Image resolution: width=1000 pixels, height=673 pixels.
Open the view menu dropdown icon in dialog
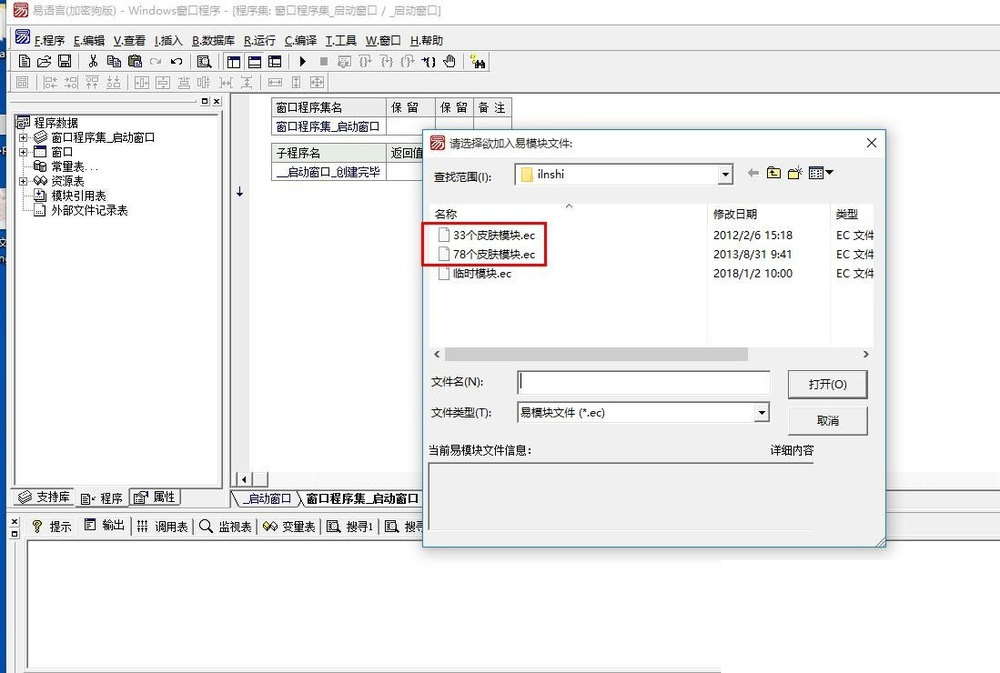pyautogui.click(x=821, y=173)
